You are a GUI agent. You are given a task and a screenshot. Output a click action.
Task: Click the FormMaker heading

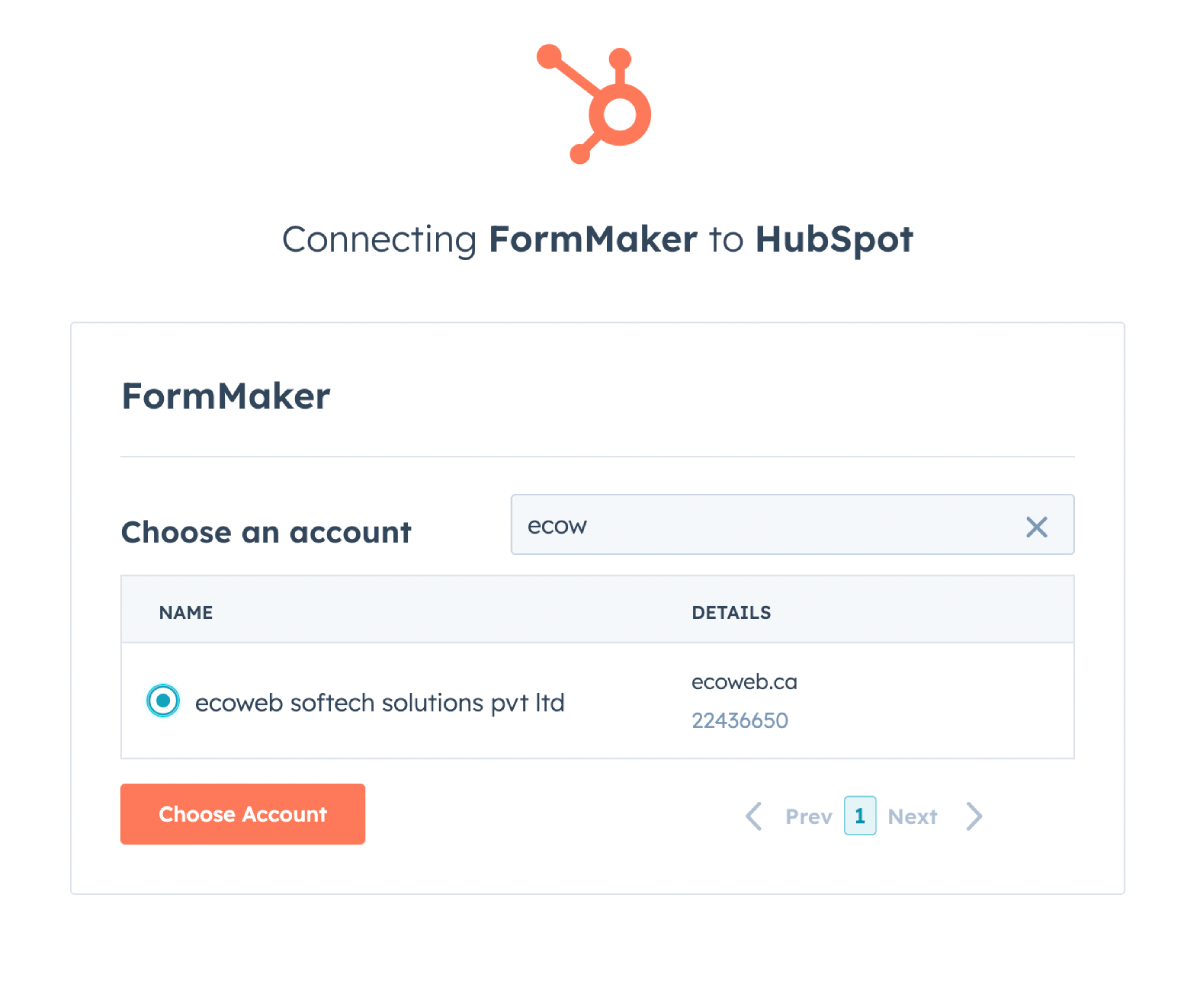[225, 396]
